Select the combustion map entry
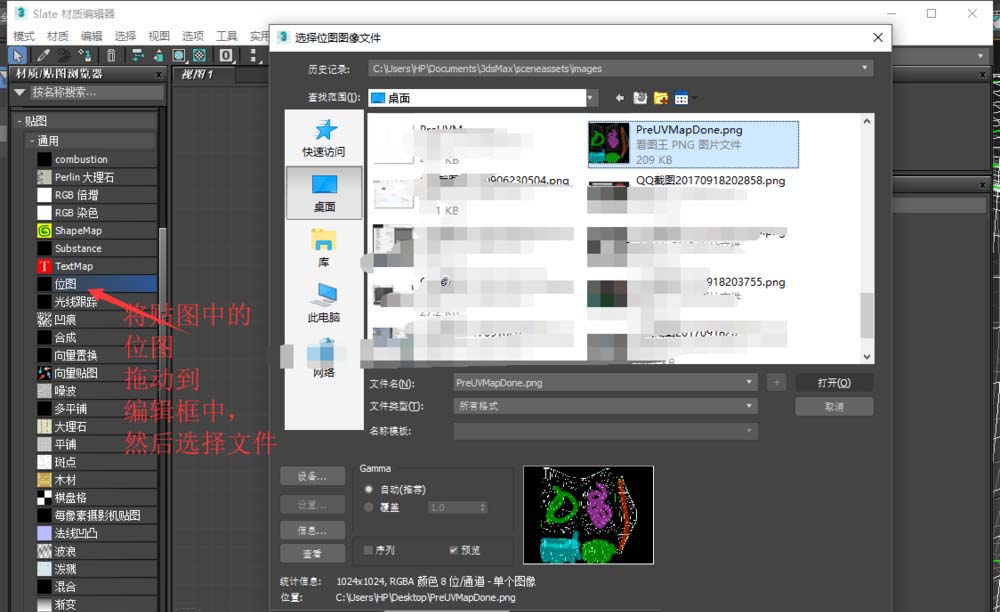Screen dimensions: 1000x612 97,159
